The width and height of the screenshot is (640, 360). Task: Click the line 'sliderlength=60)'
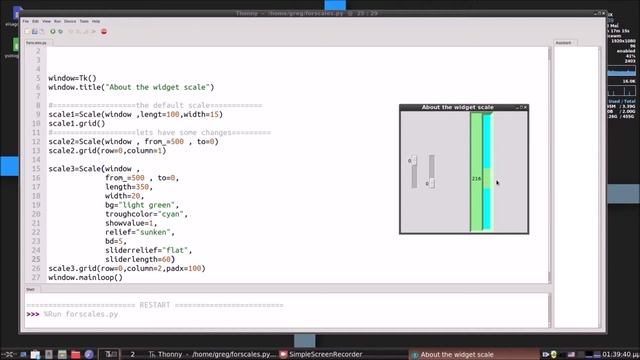pos(140,260)
